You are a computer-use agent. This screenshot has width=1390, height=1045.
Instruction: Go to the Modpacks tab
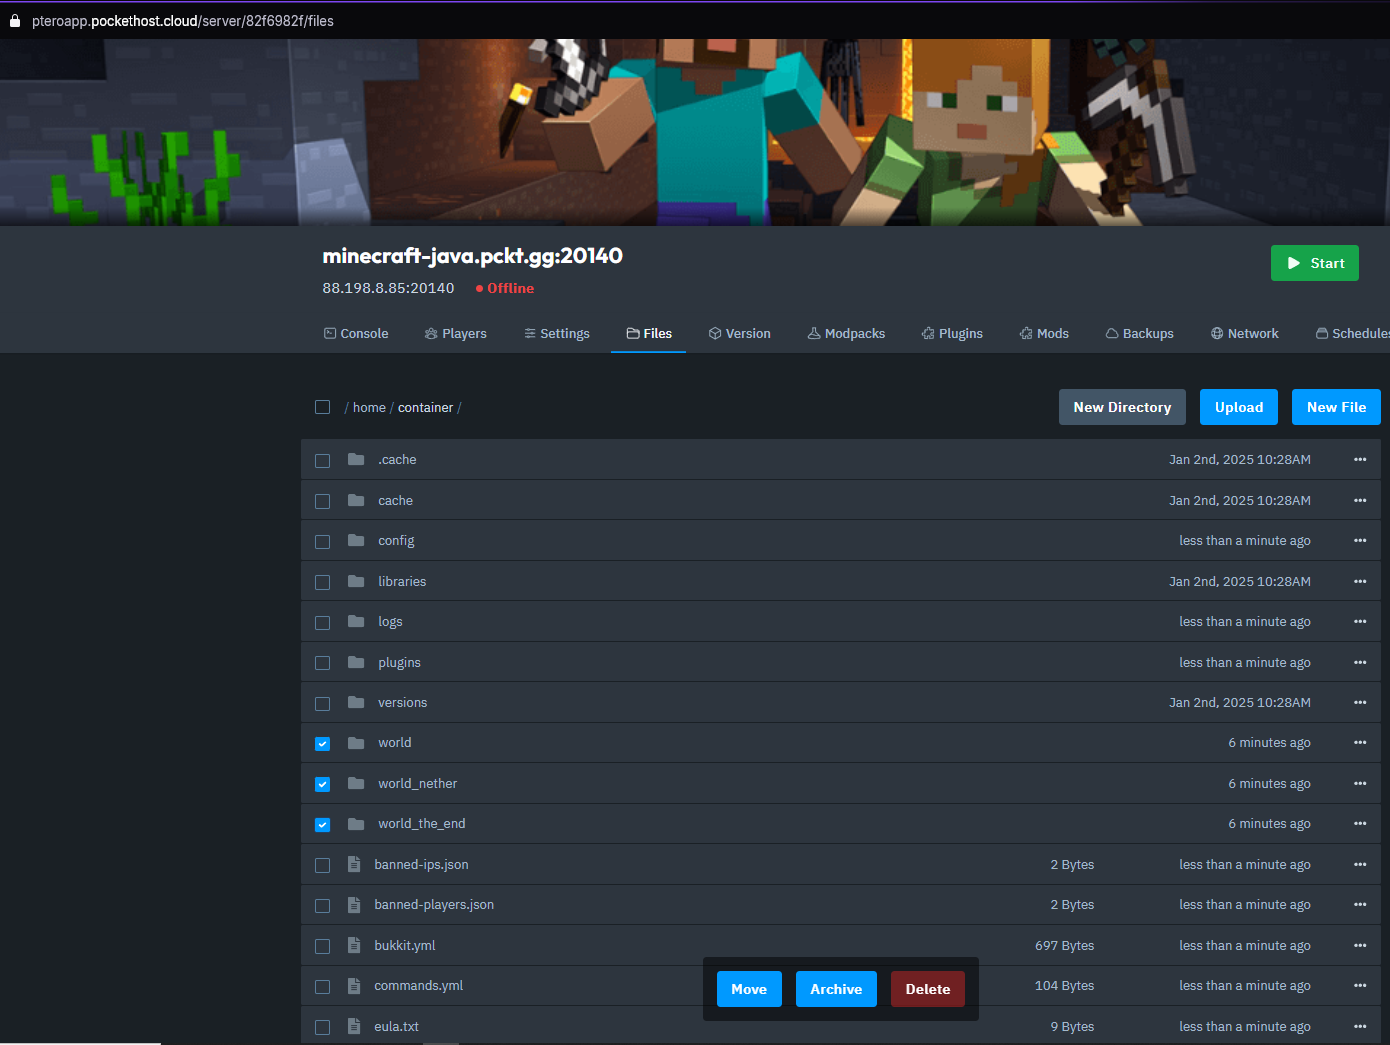847,334
